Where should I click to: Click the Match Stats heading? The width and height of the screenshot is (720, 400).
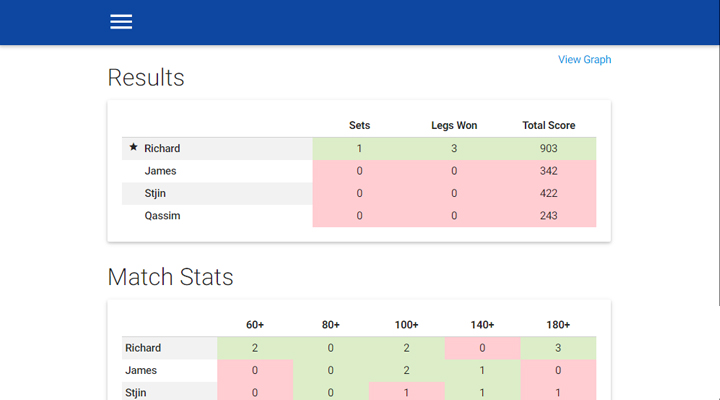click(170, 277)
